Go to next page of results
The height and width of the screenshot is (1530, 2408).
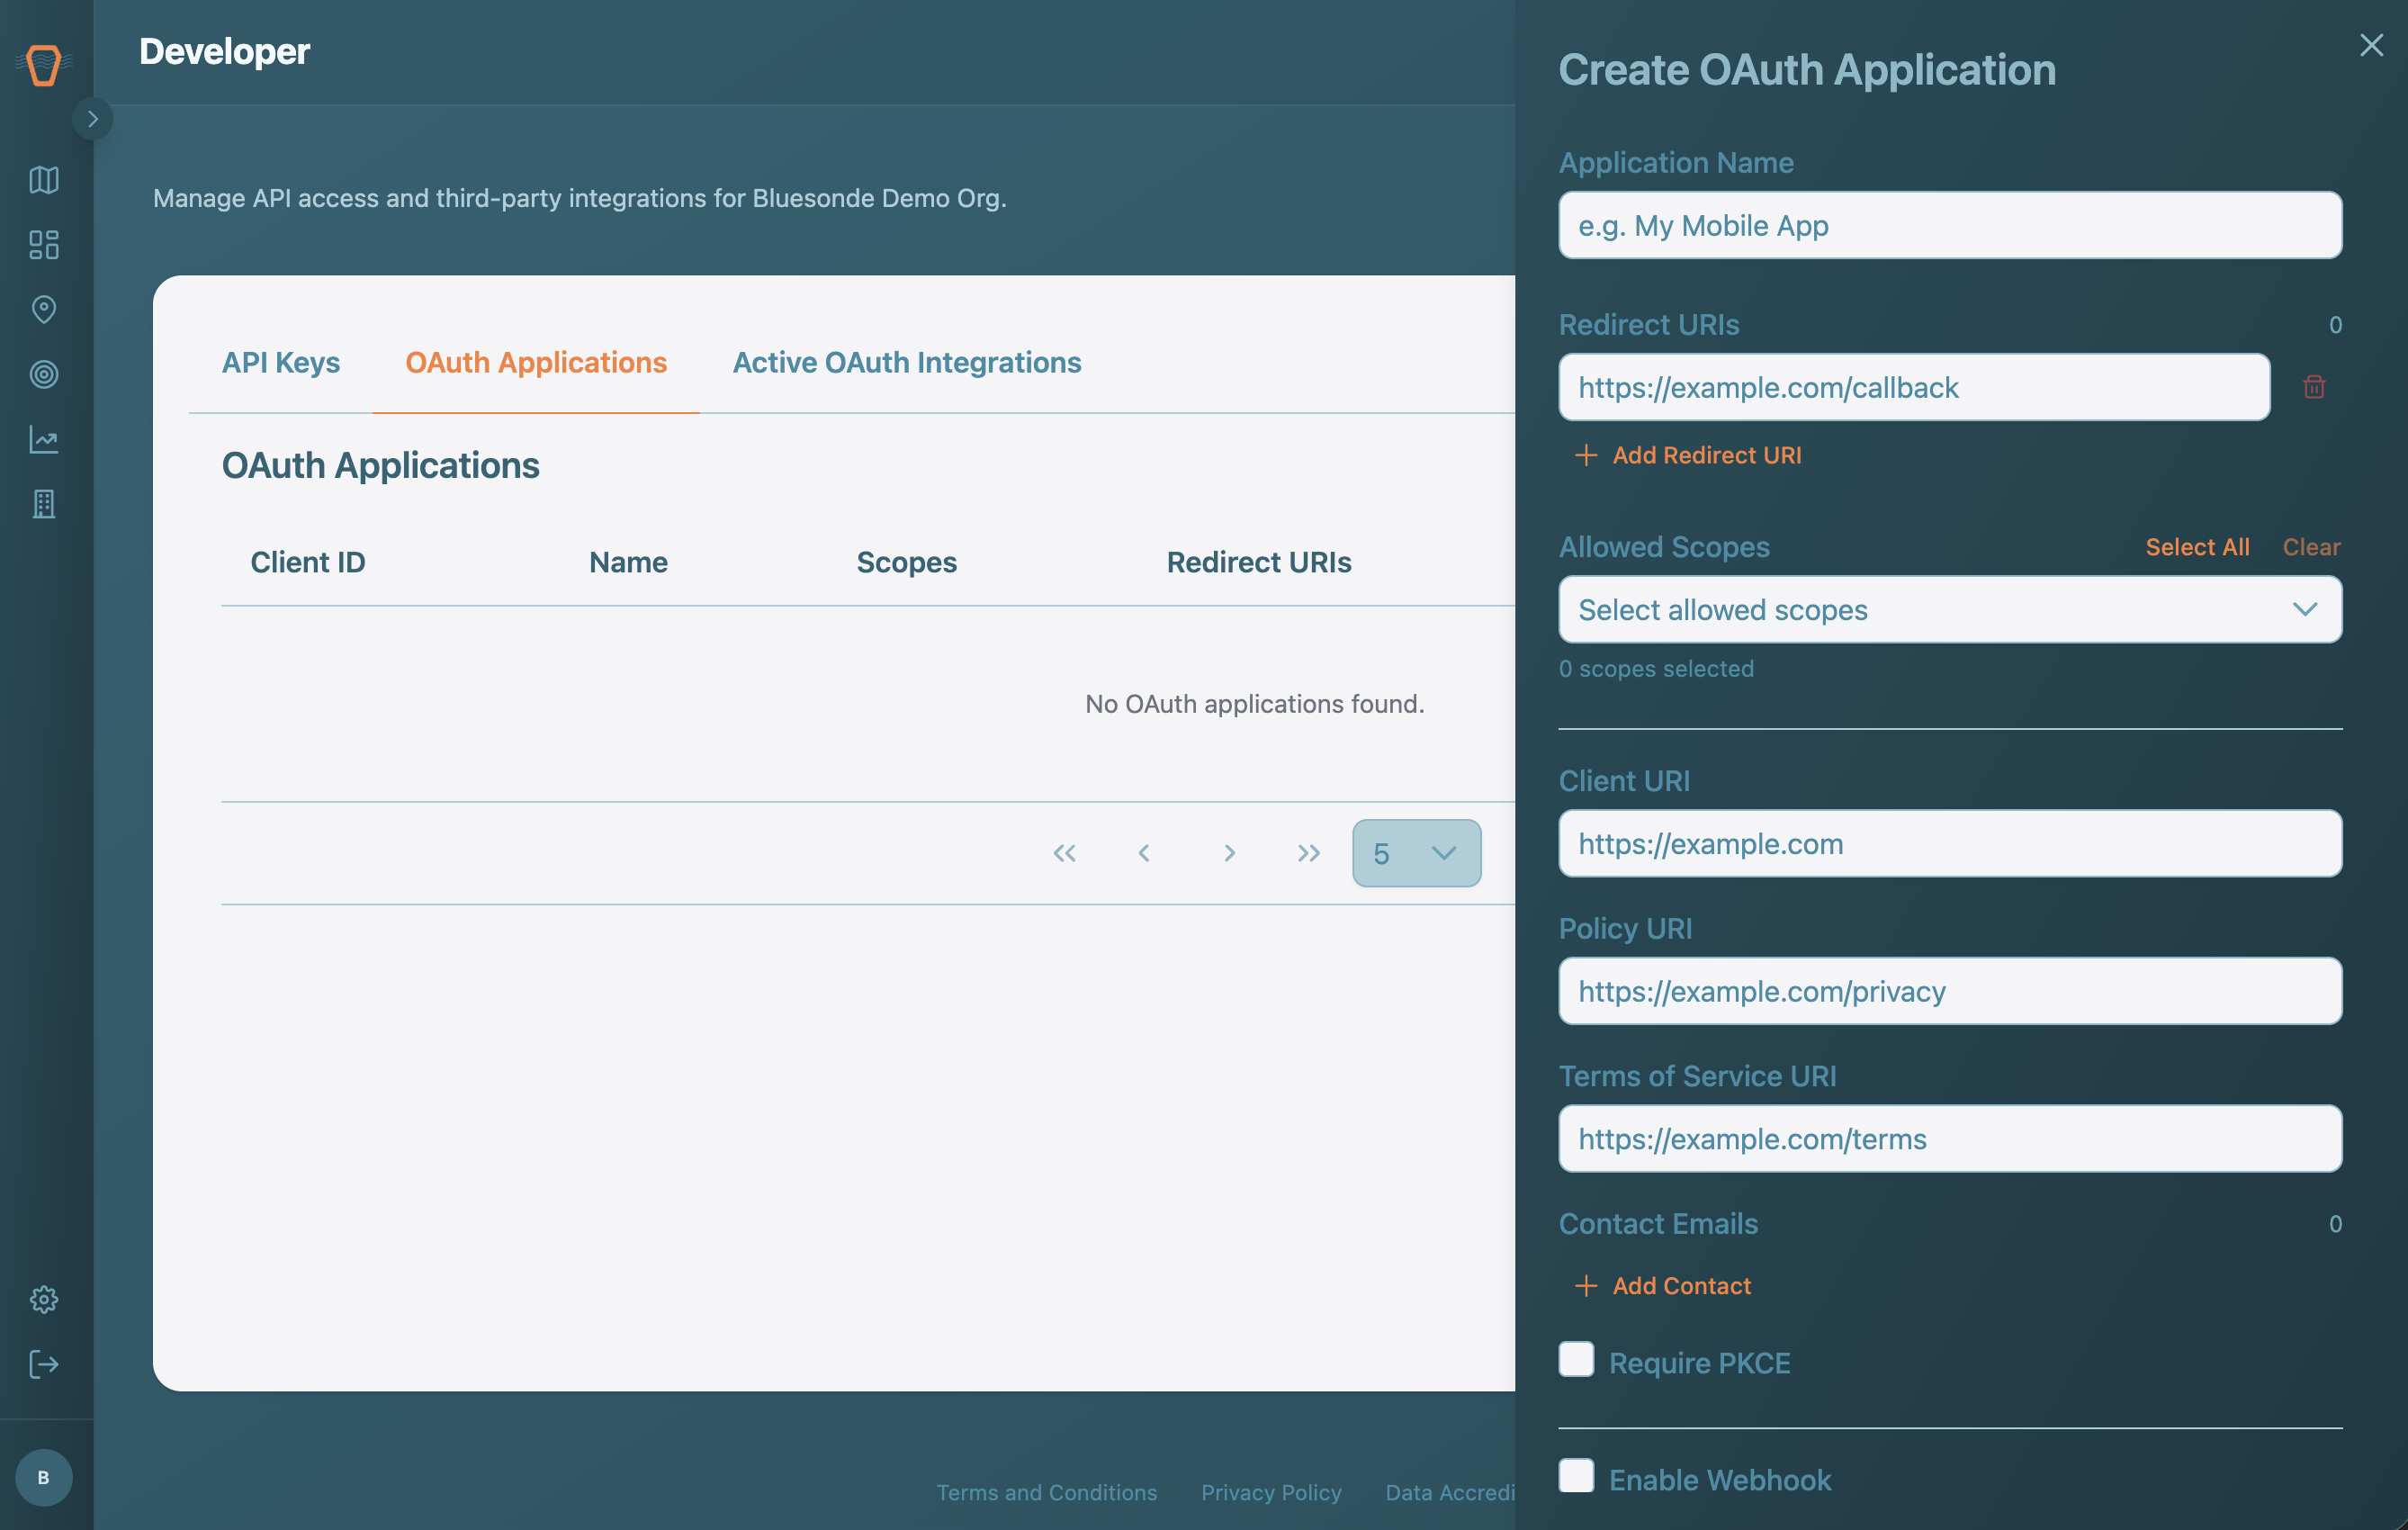pyautogui.click(x=1229, y=853)
